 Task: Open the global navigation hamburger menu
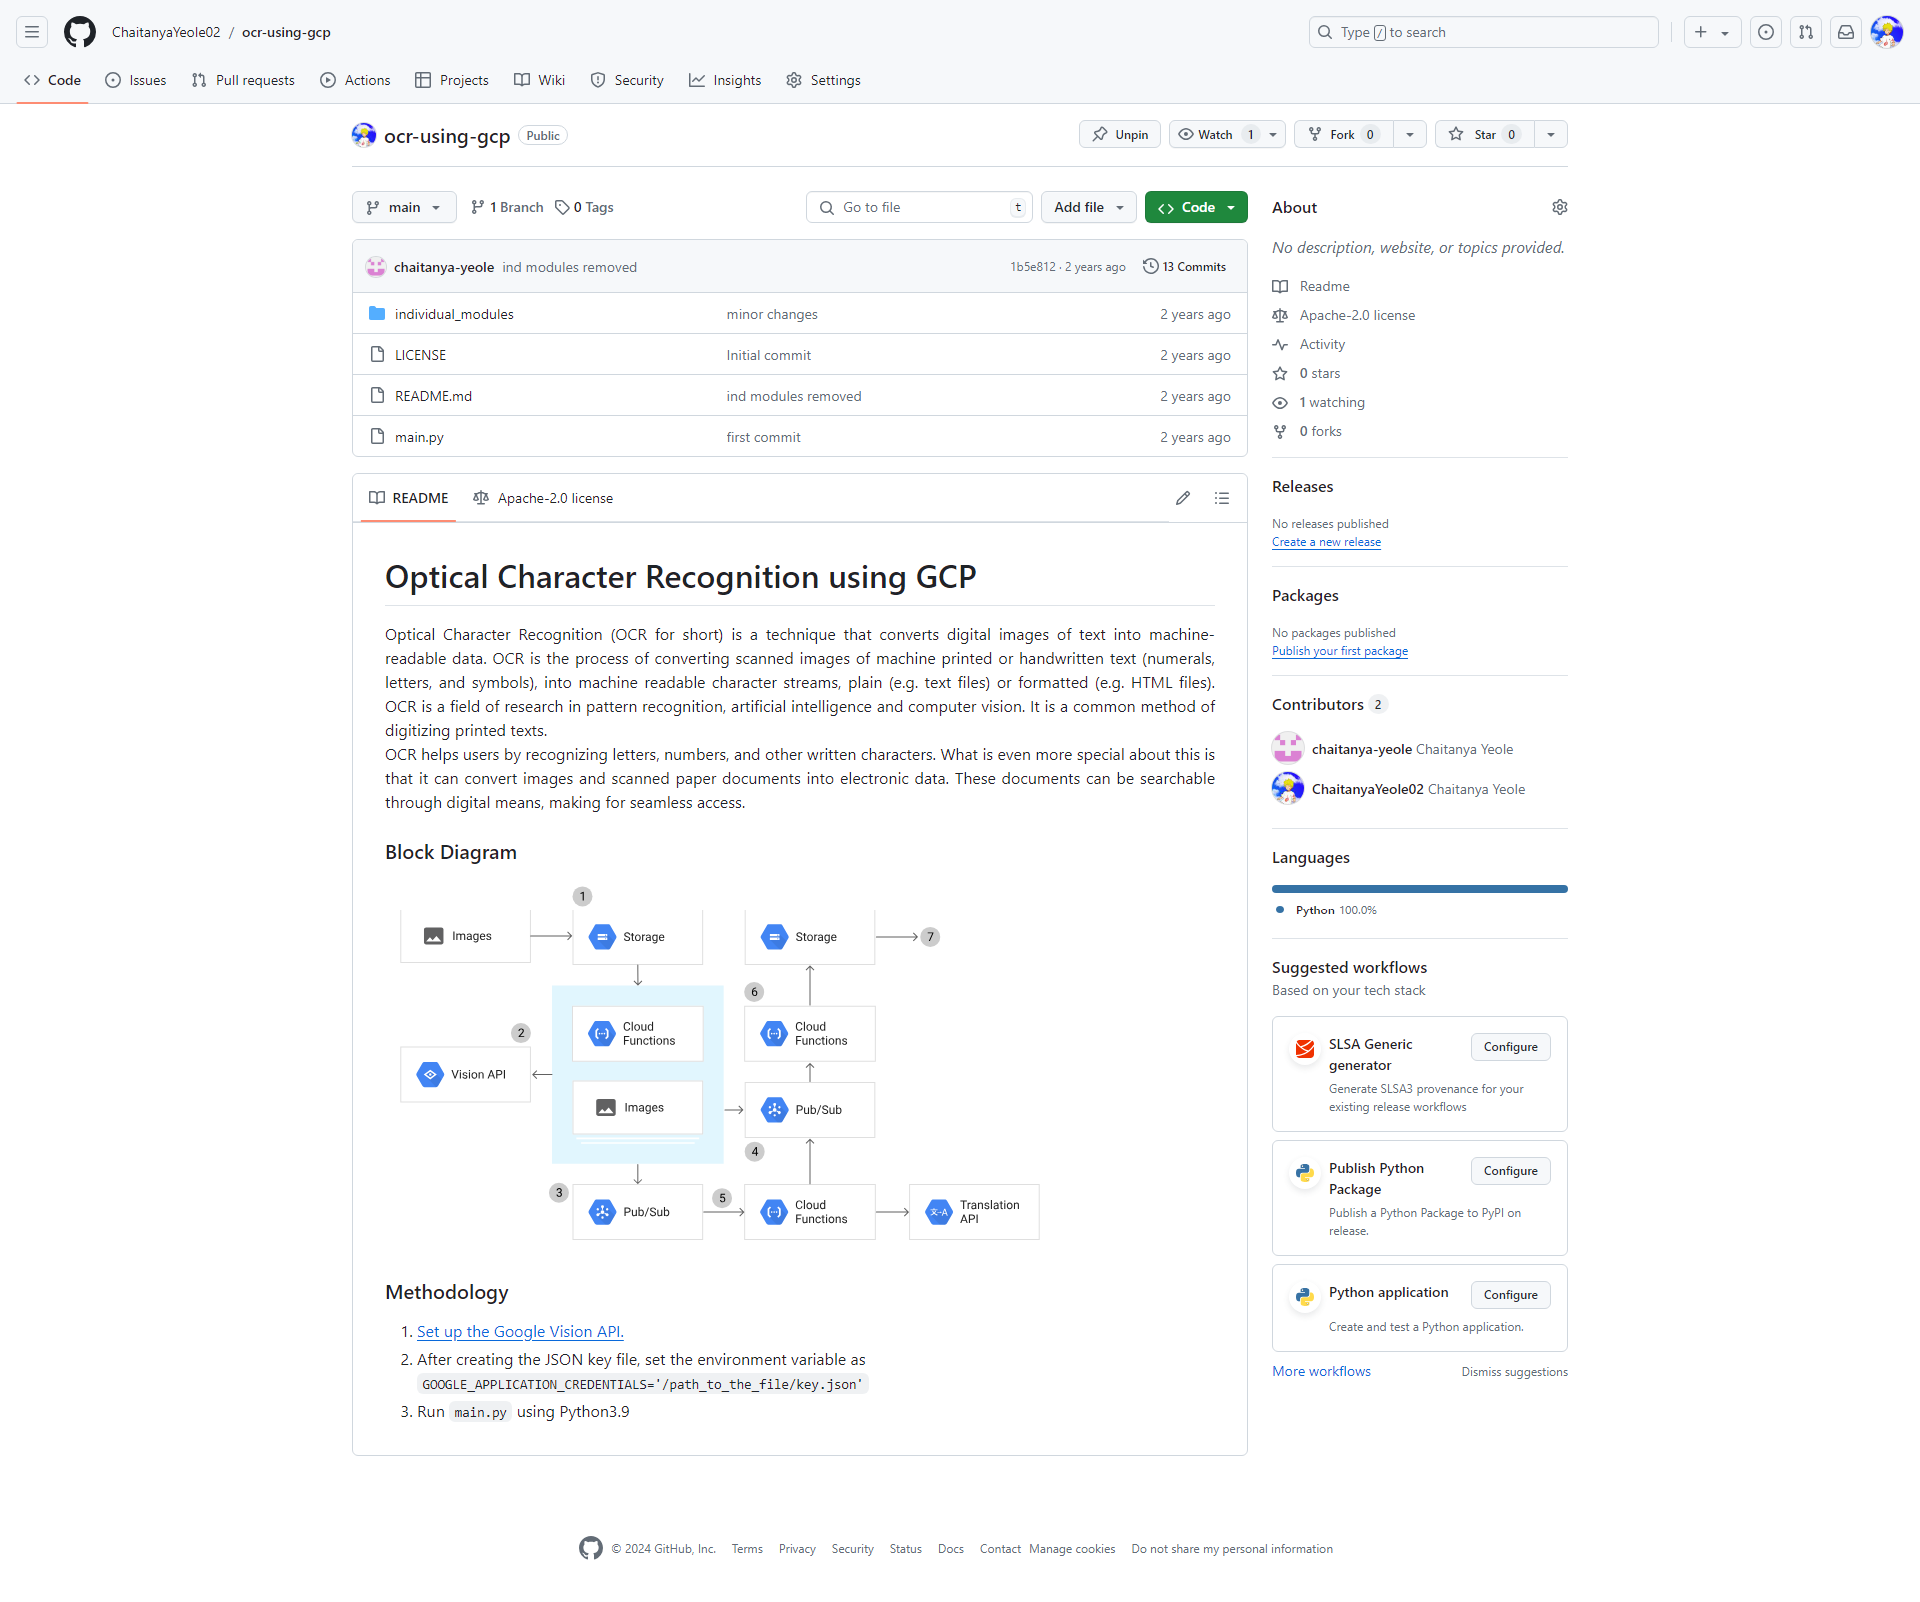pos(32,32)
